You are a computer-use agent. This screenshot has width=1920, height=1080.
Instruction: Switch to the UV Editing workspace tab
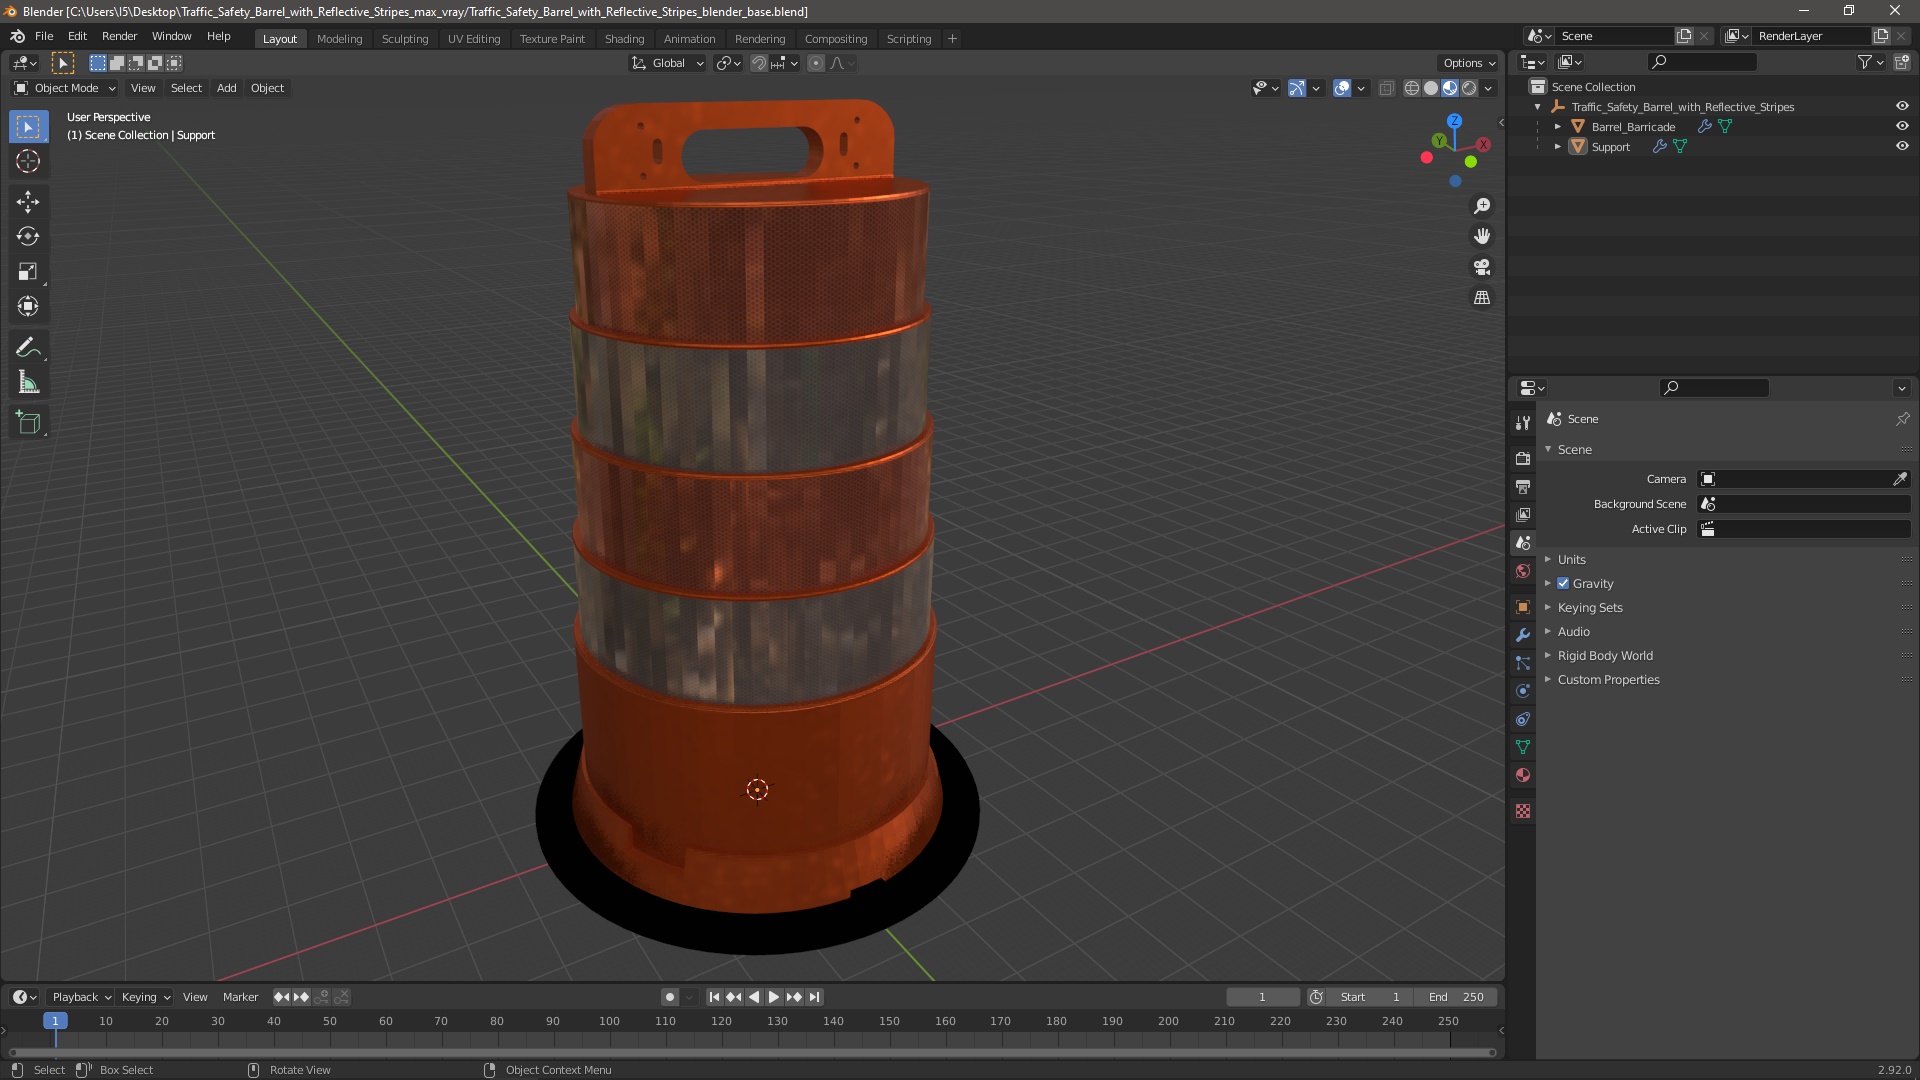[x=474, y=39]
